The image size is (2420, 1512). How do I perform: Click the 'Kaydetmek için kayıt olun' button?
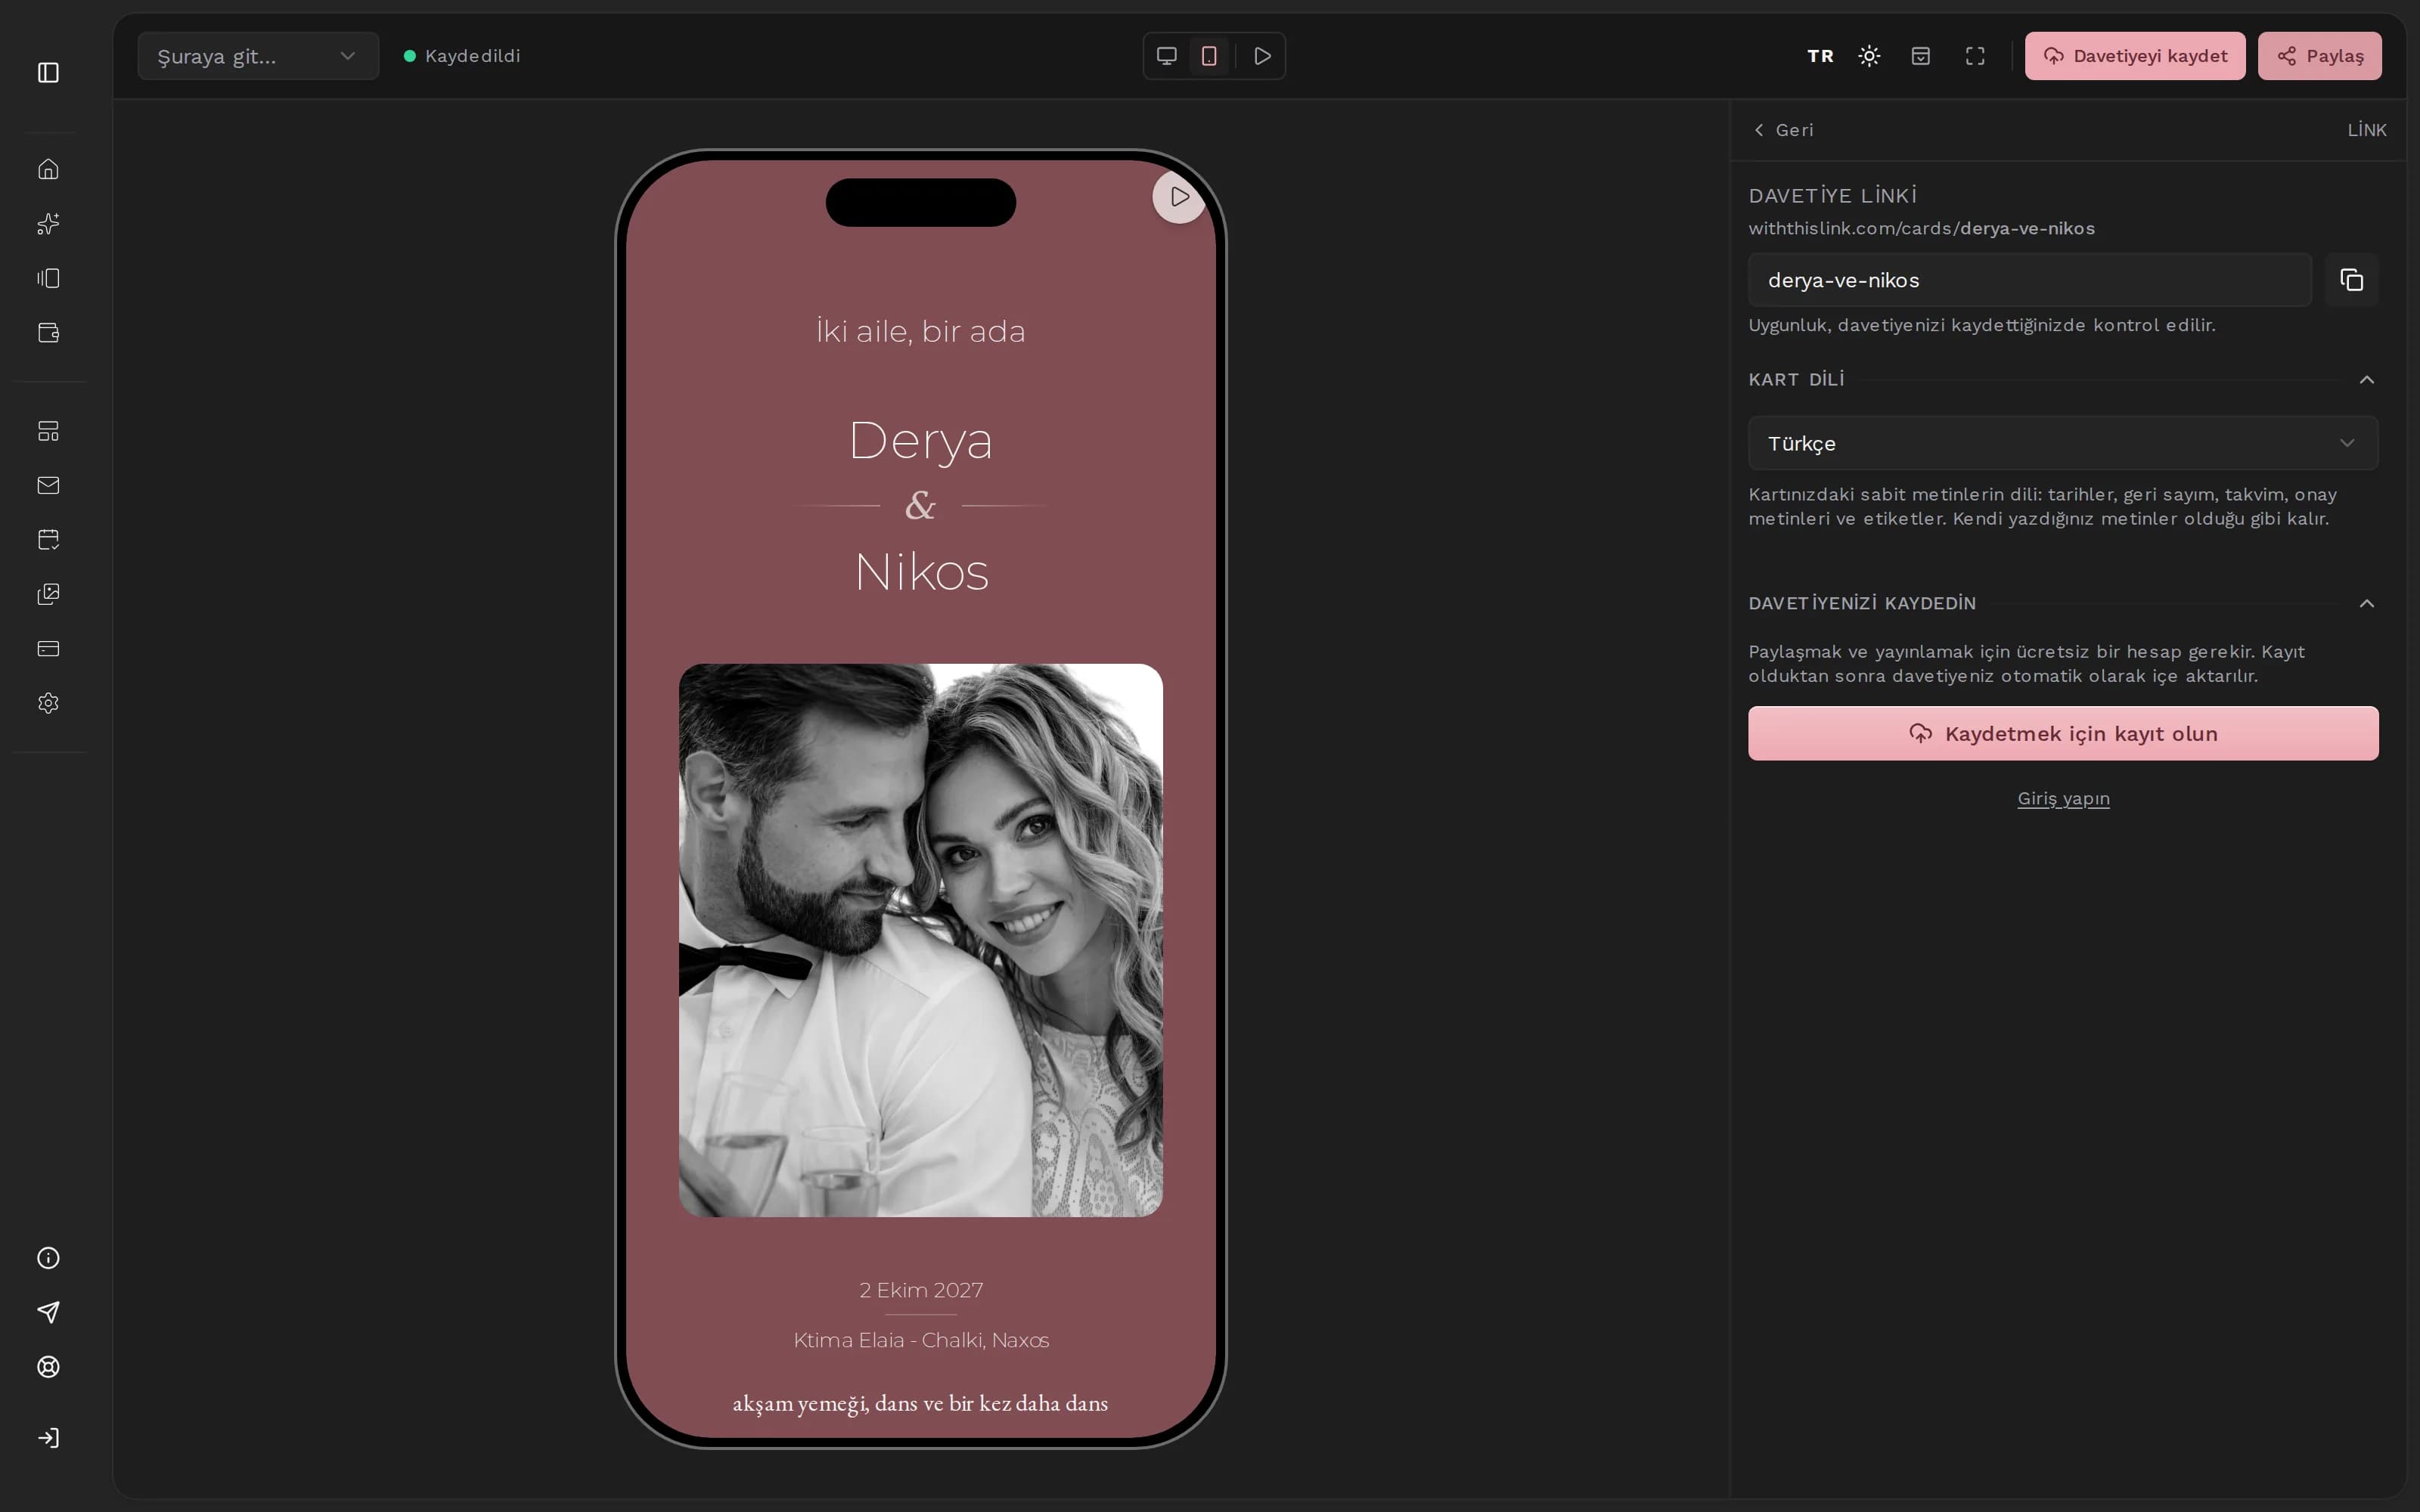pos(2063,733)
